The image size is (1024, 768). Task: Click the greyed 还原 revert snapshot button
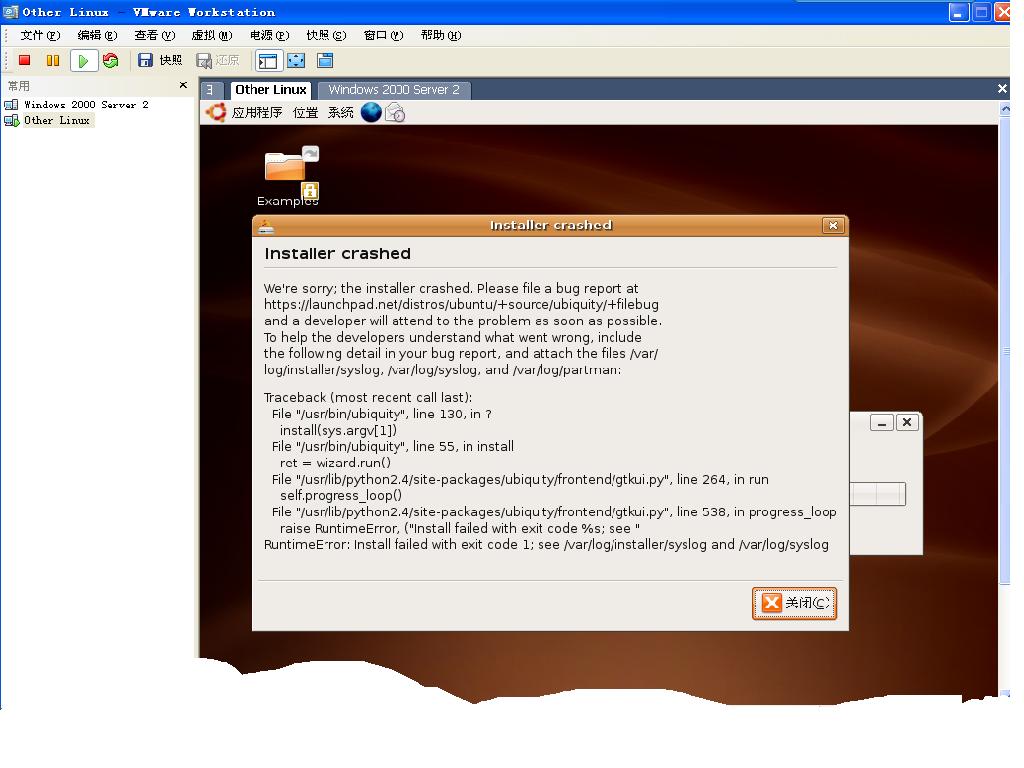tap(217, 61)
